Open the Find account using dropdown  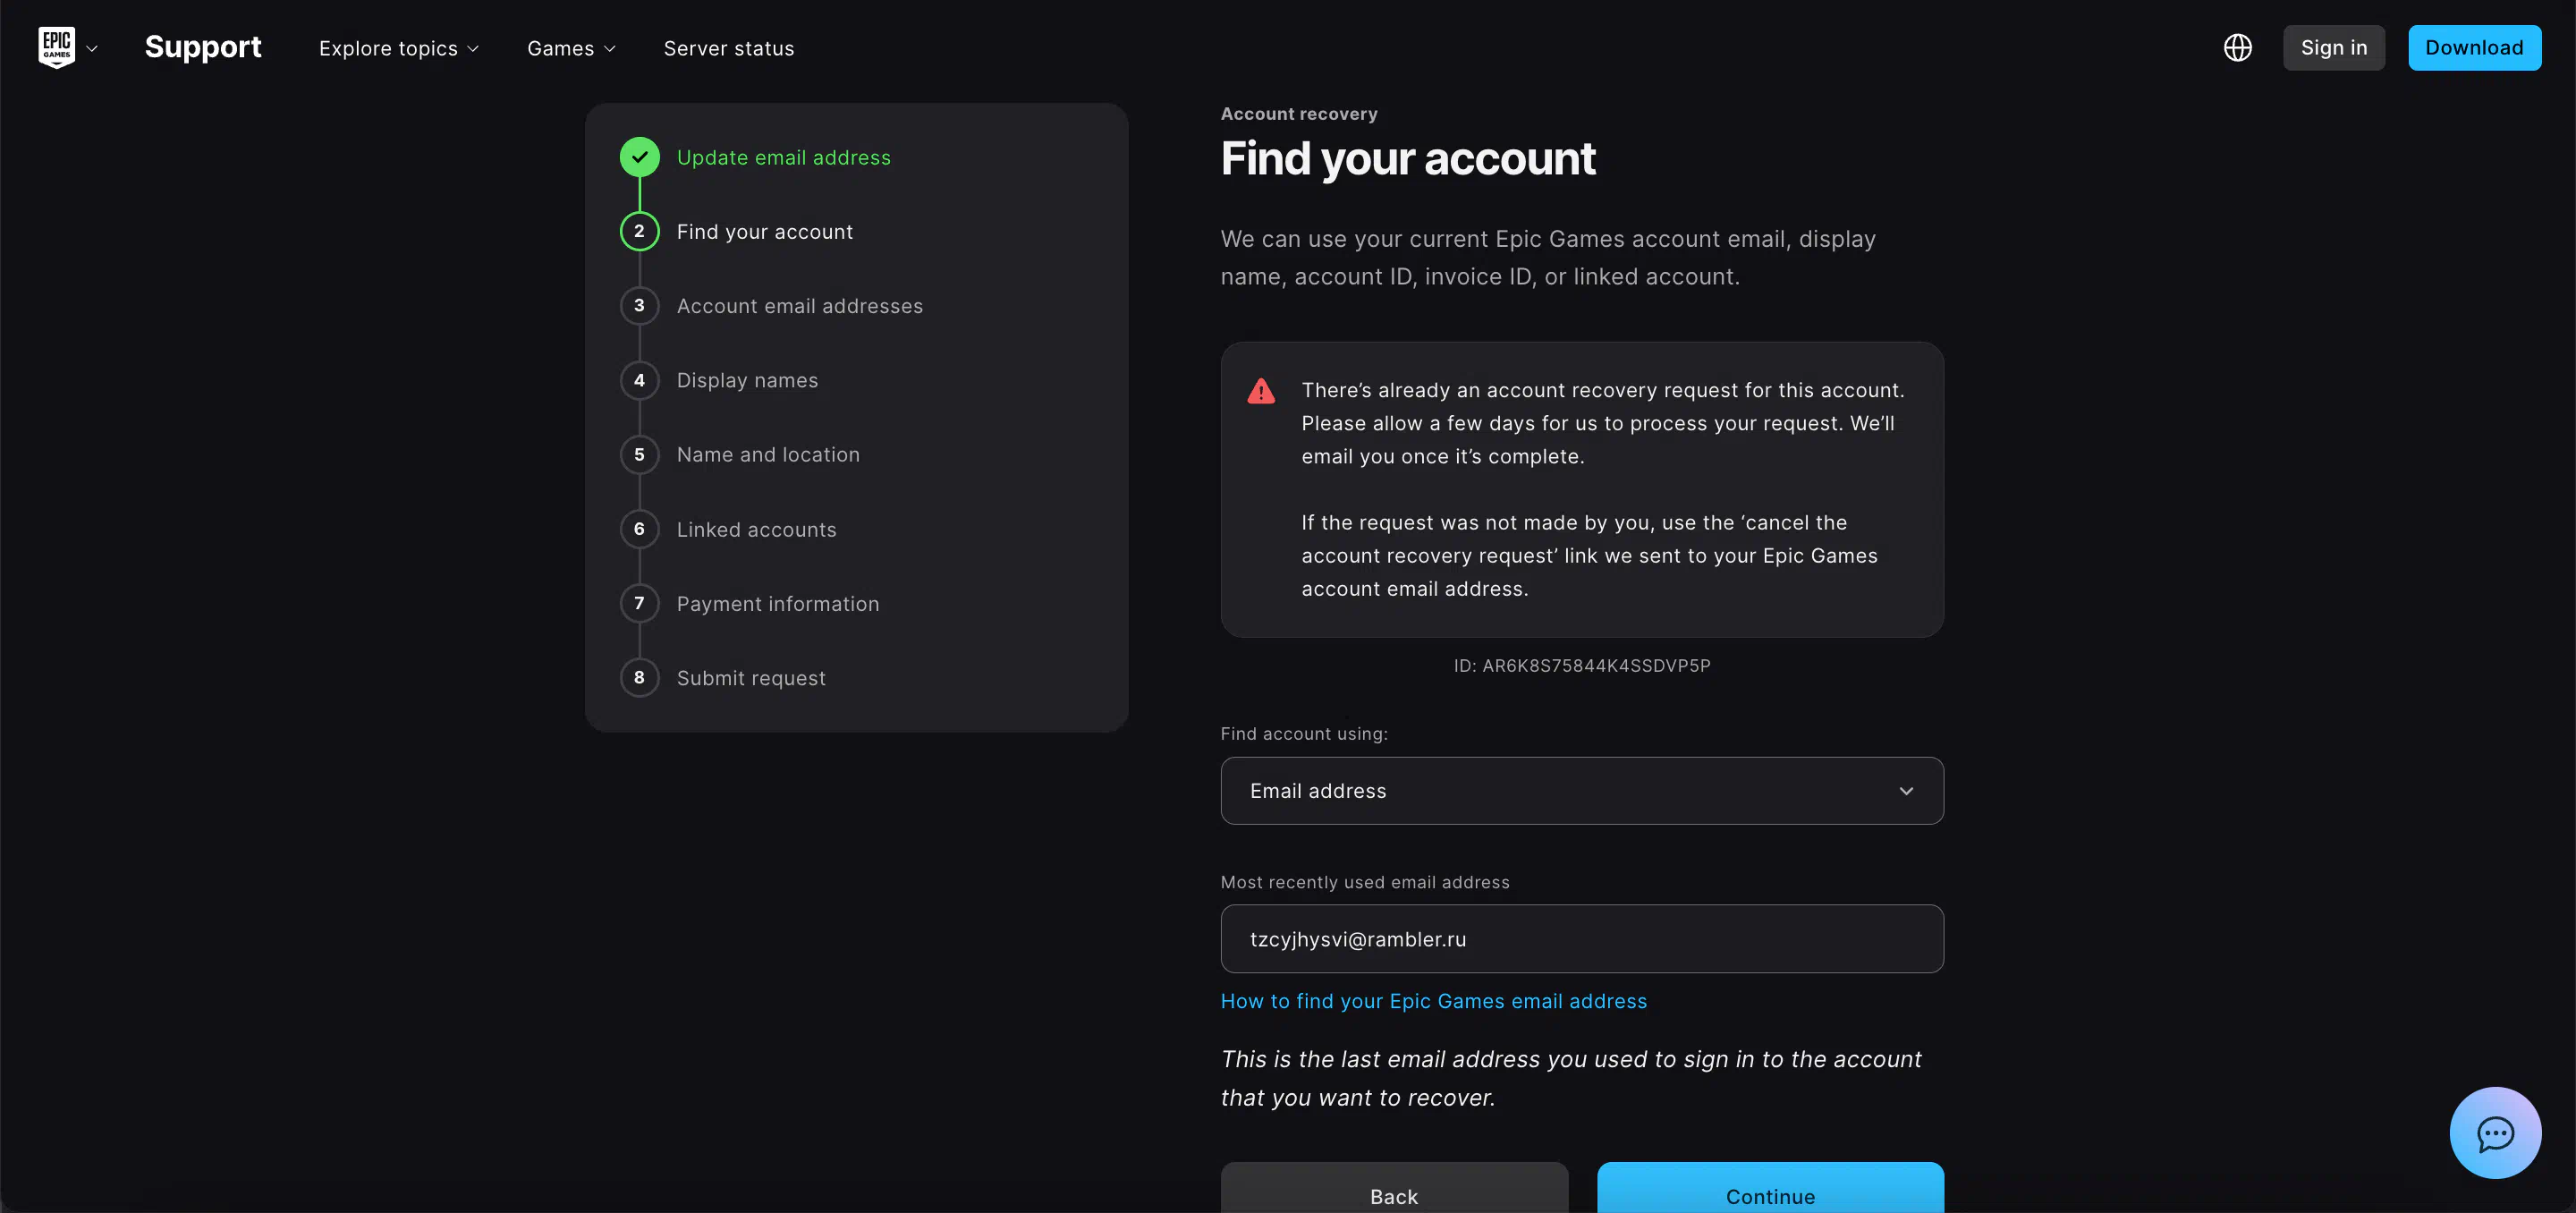(1581, 790)
